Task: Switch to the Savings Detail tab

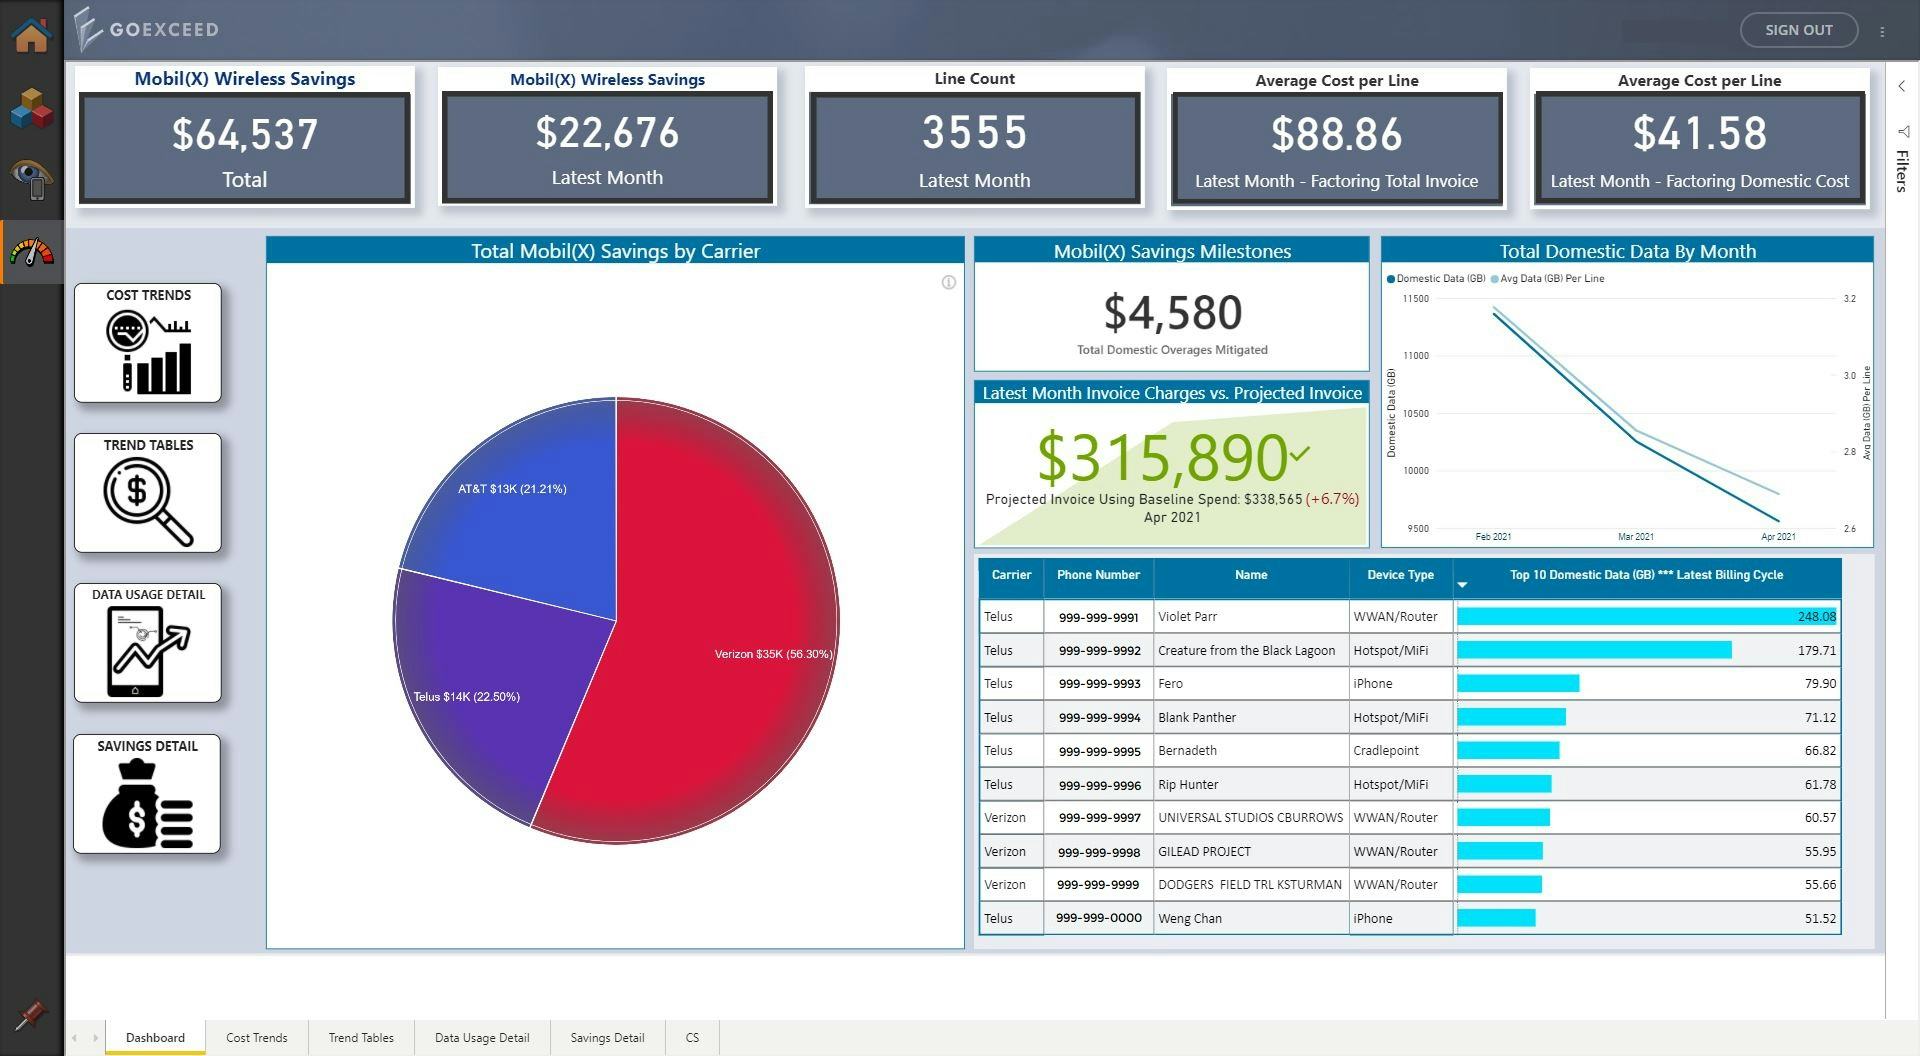Action: 607,1037
